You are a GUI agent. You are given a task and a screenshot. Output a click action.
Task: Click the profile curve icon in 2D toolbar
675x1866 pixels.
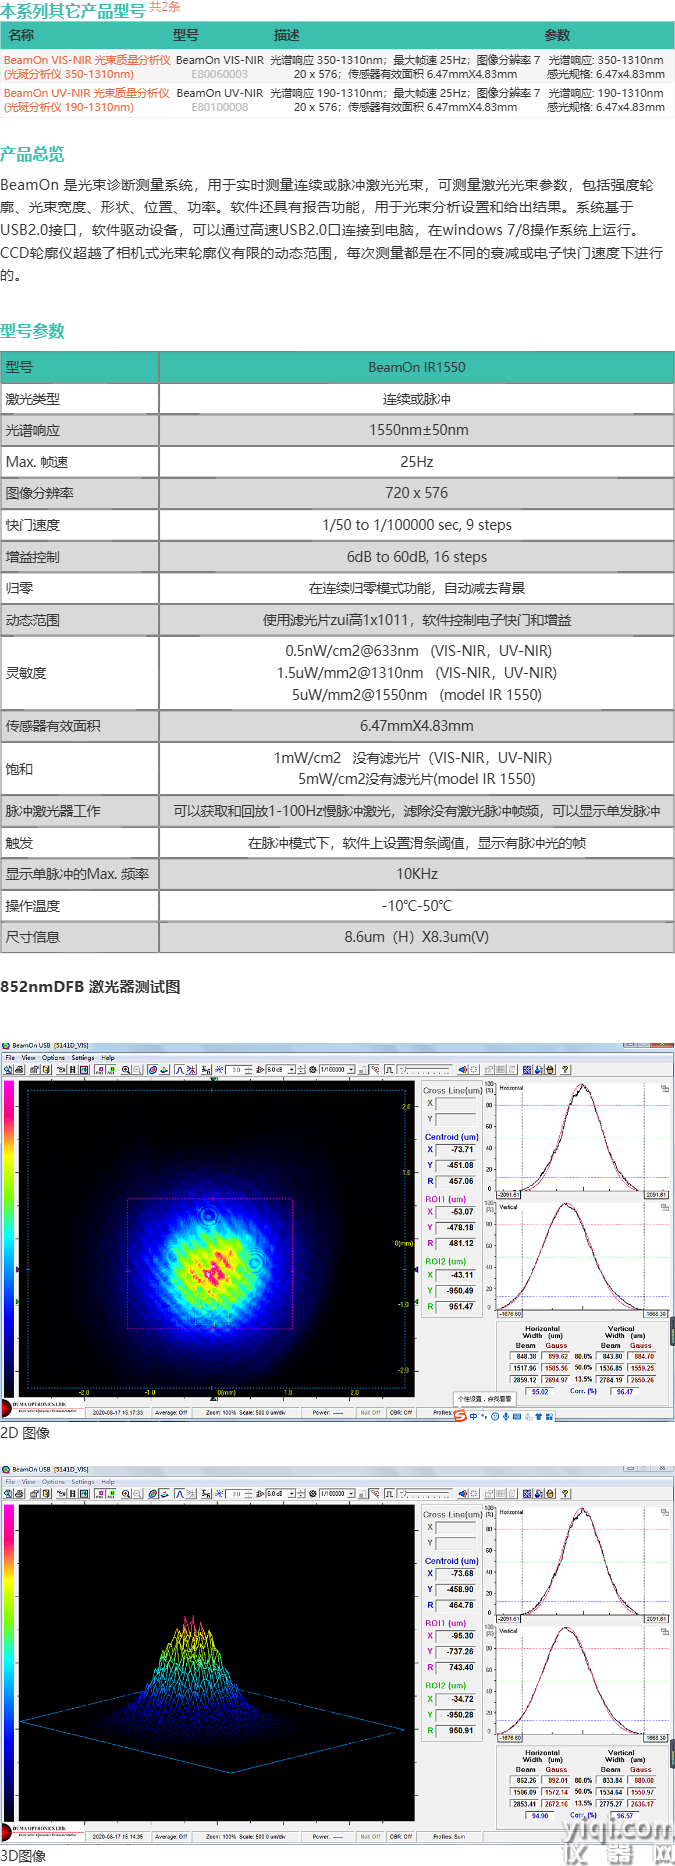pyautogui.click(x=179, y=1069)
